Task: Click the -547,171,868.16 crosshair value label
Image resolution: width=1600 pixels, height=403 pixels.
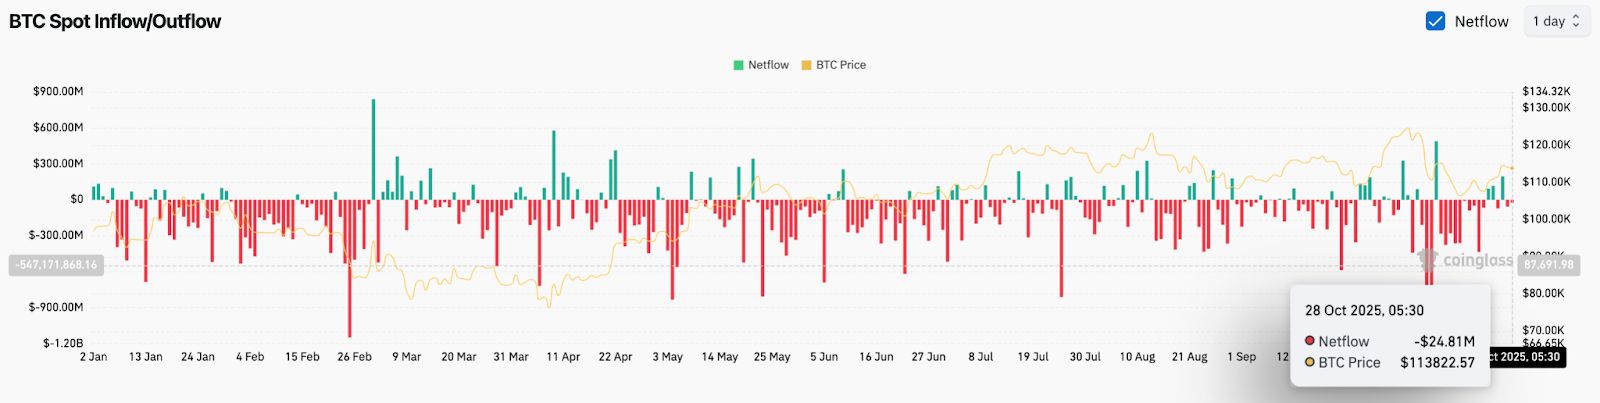Action: point(57,265)
